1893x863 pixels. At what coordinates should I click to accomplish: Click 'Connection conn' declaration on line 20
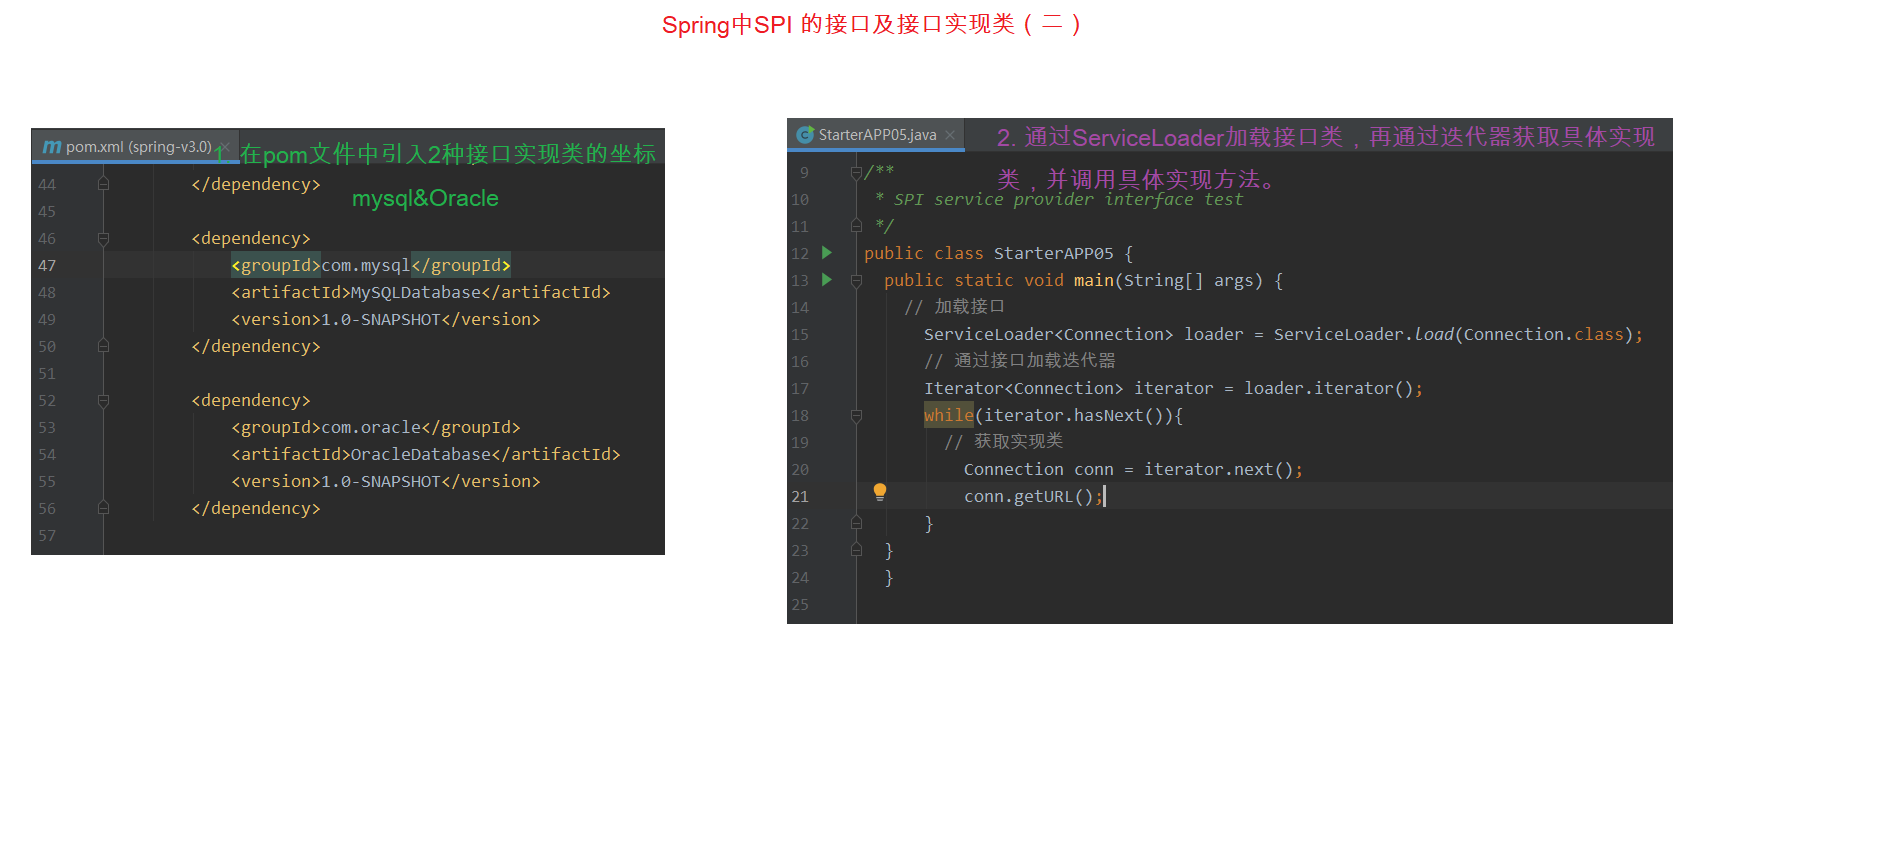click(1038, 469)
